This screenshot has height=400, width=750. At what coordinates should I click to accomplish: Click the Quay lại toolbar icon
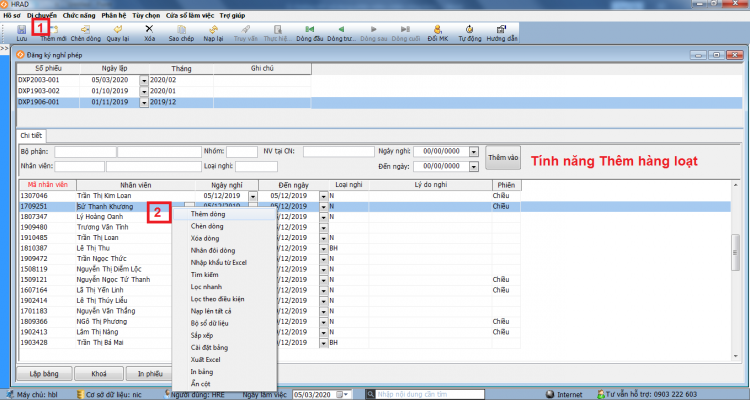[118, 29]
